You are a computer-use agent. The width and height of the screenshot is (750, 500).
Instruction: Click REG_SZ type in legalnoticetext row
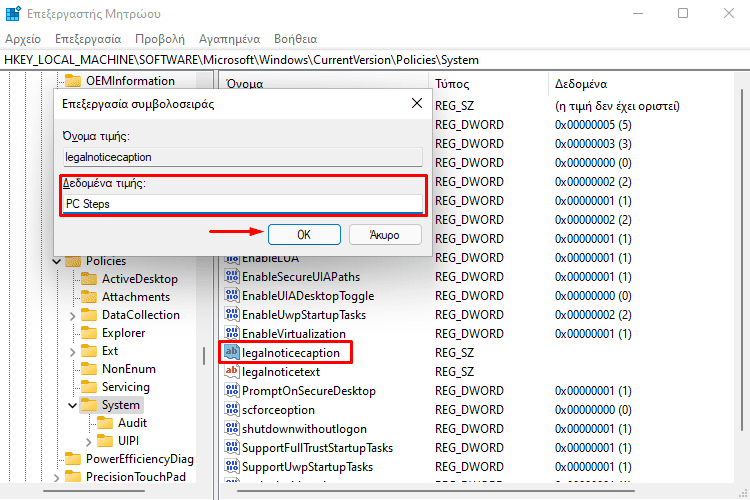coord(454,372)
